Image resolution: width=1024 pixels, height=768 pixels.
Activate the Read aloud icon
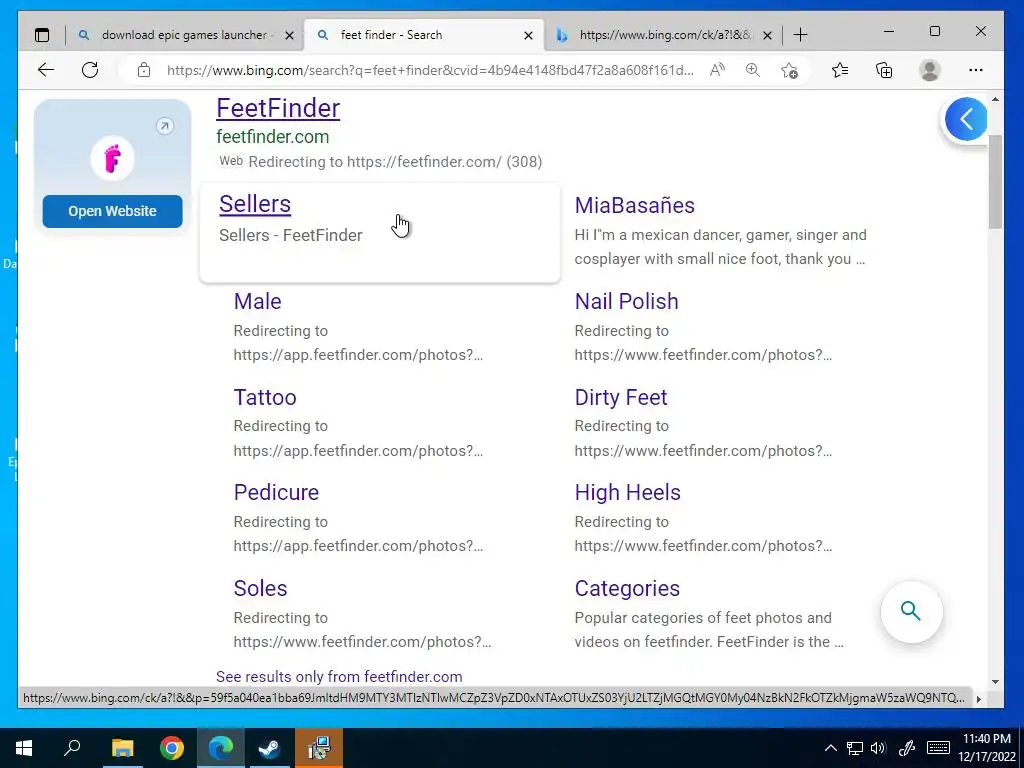tap(717, 70)
